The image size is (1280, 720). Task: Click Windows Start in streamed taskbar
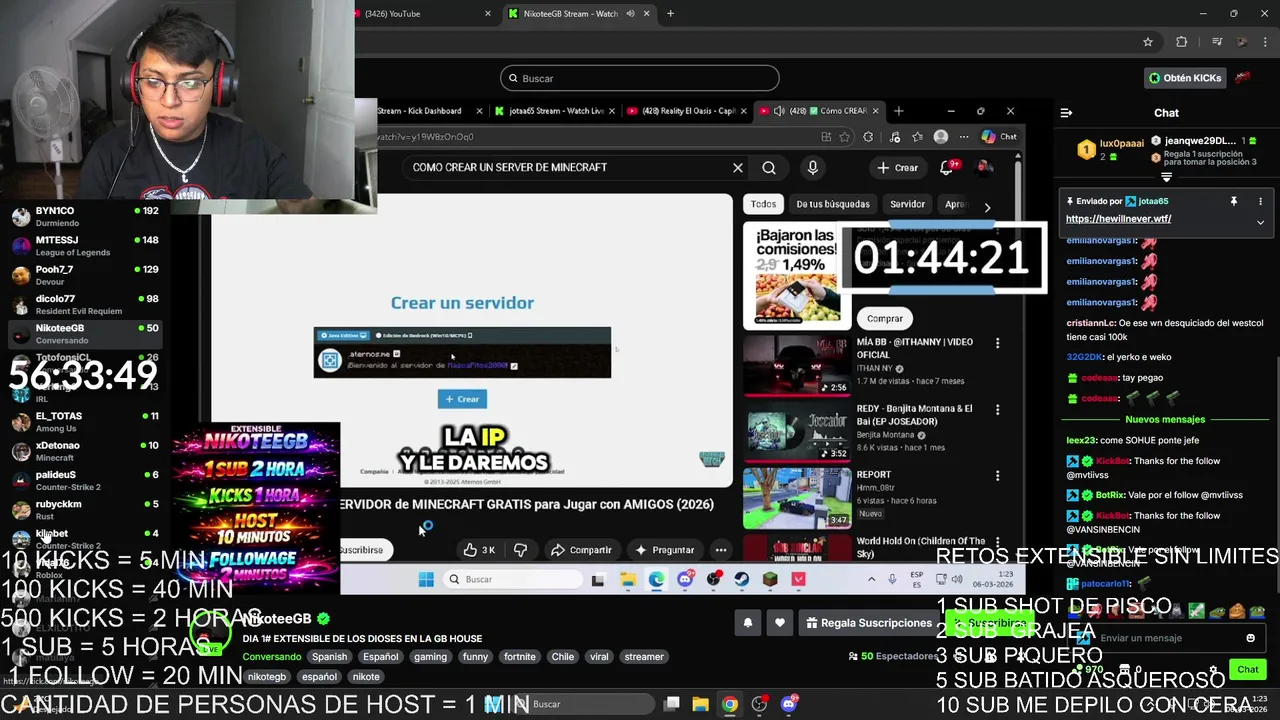(x=426, y=579)
